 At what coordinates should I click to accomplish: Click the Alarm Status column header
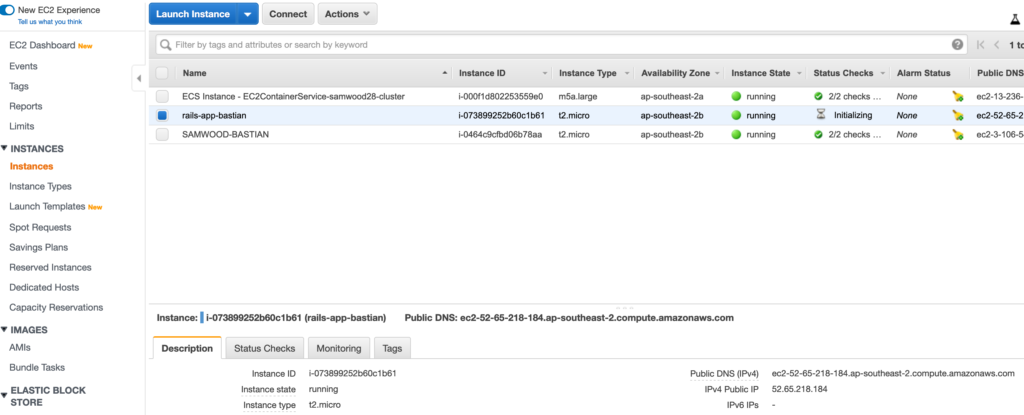(x=923, y=73)
